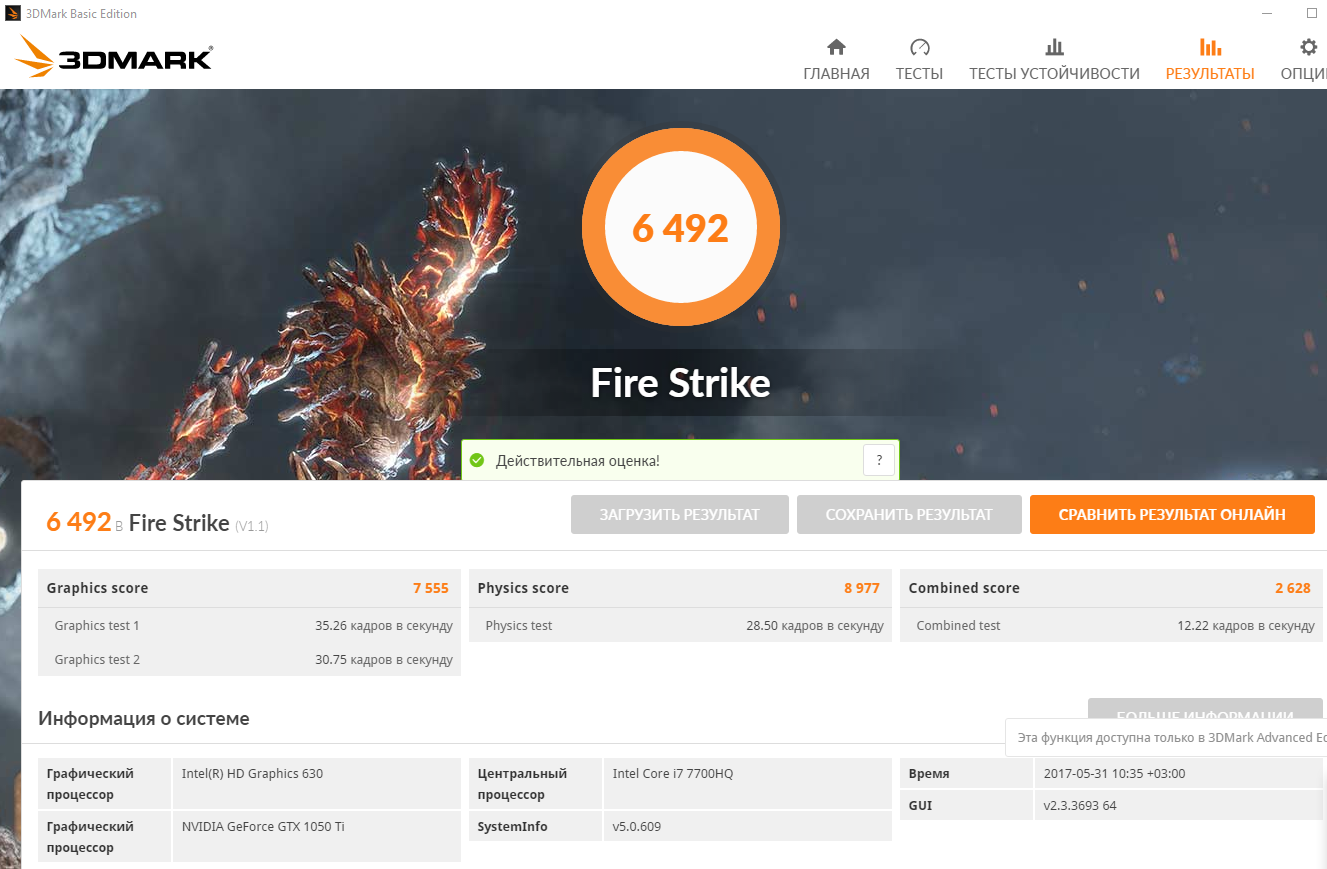Screen dimensions: 1327x869
Task: Select the 35.26 кадров в секунду value
Action: 384,626
